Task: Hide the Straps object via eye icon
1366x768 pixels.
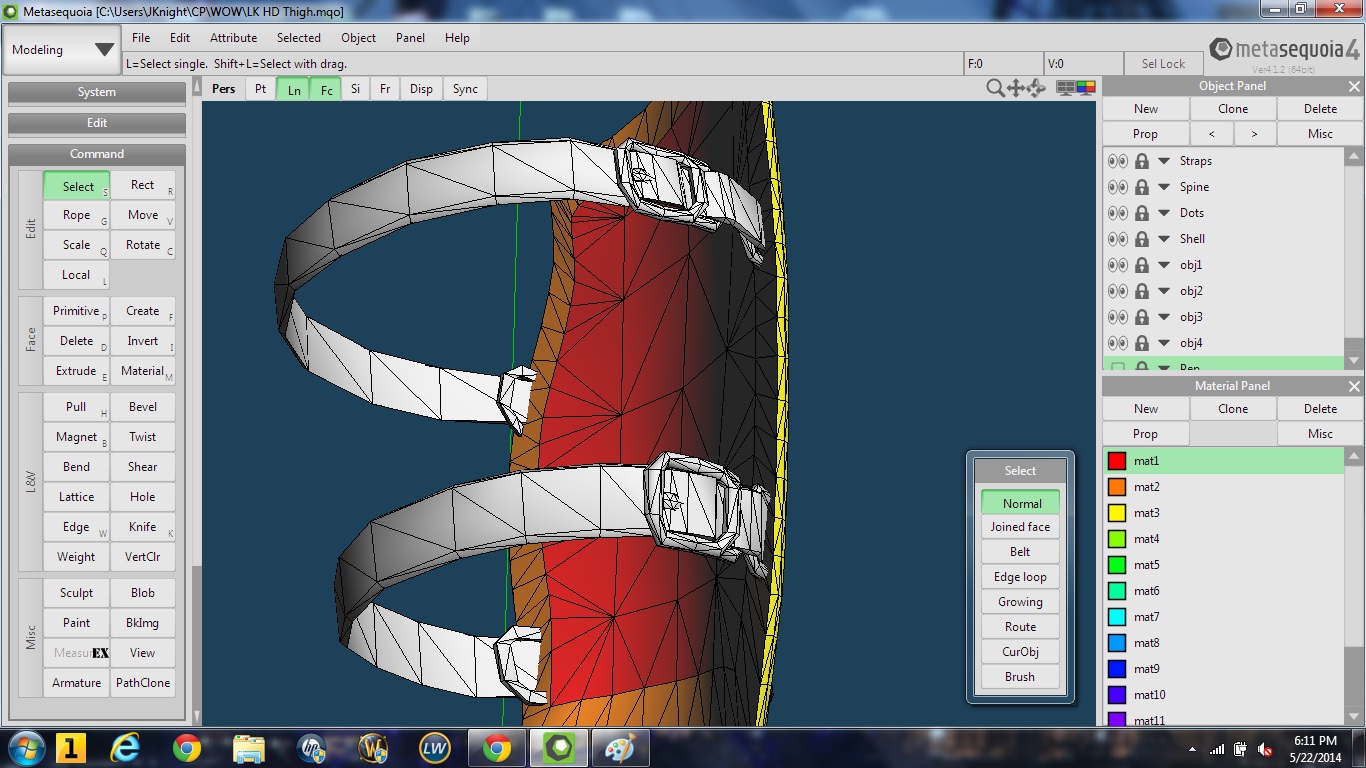Action: tap(1117, 161)
